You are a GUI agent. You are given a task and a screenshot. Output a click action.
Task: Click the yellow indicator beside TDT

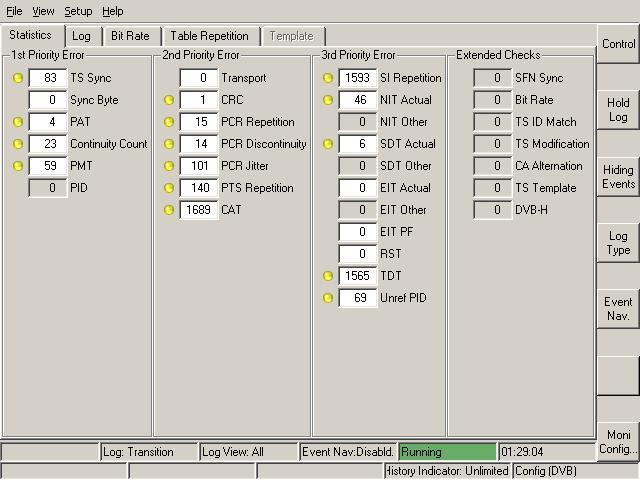point(327,276)
